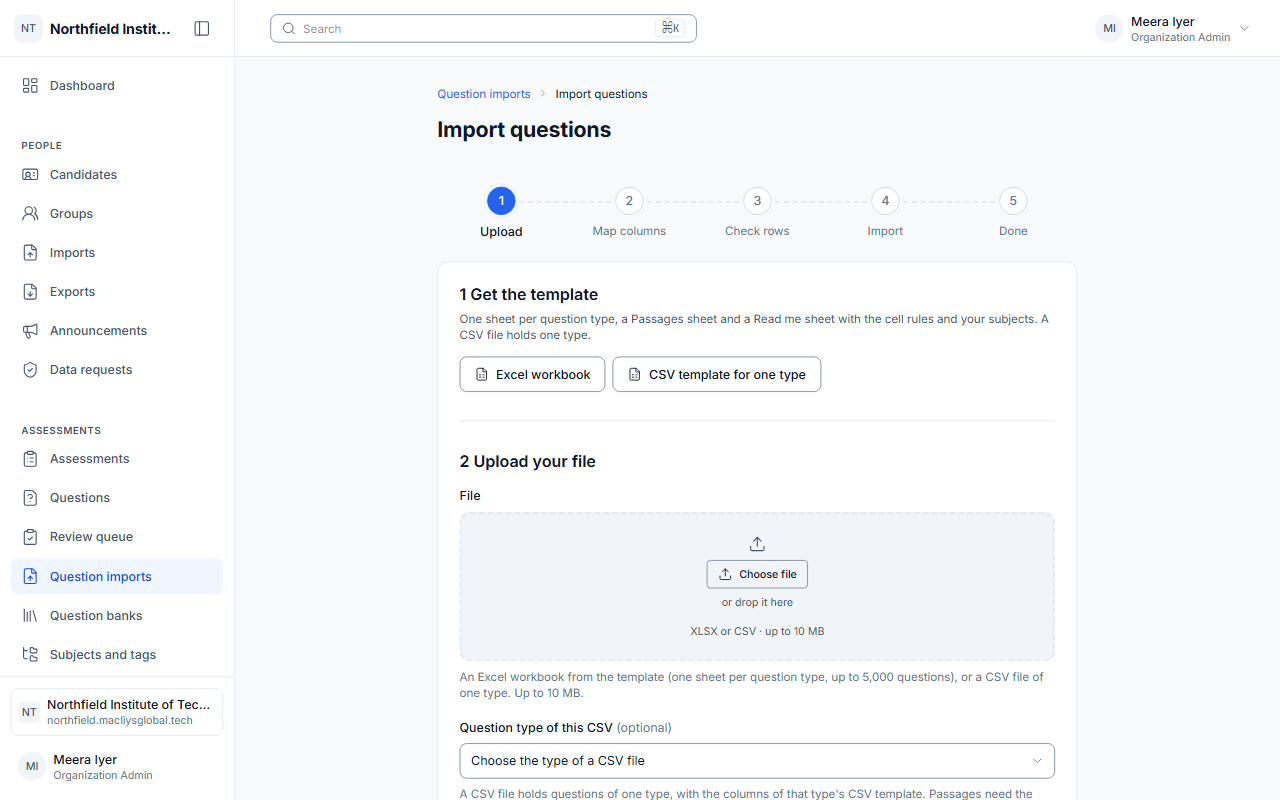The width and height of the screenshot is (1280, 800).
Task: Click the Exports download-file icon
Action: (x=30, y=292)
